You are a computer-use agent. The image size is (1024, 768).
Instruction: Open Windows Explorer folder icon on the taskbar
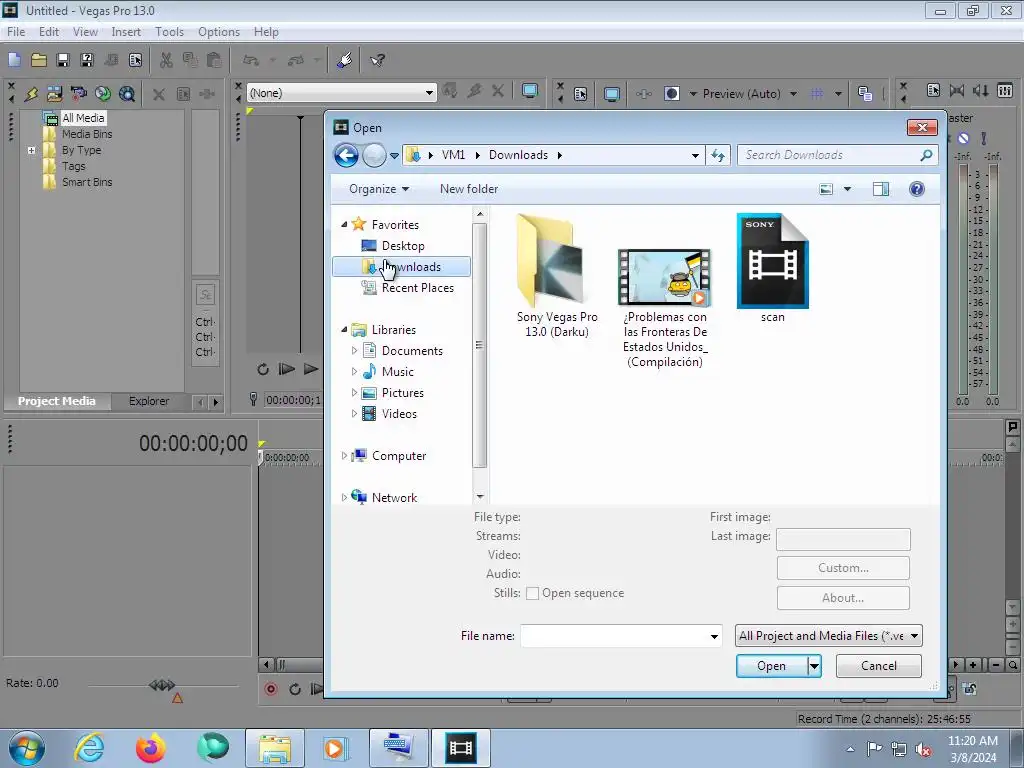[274, 748]
